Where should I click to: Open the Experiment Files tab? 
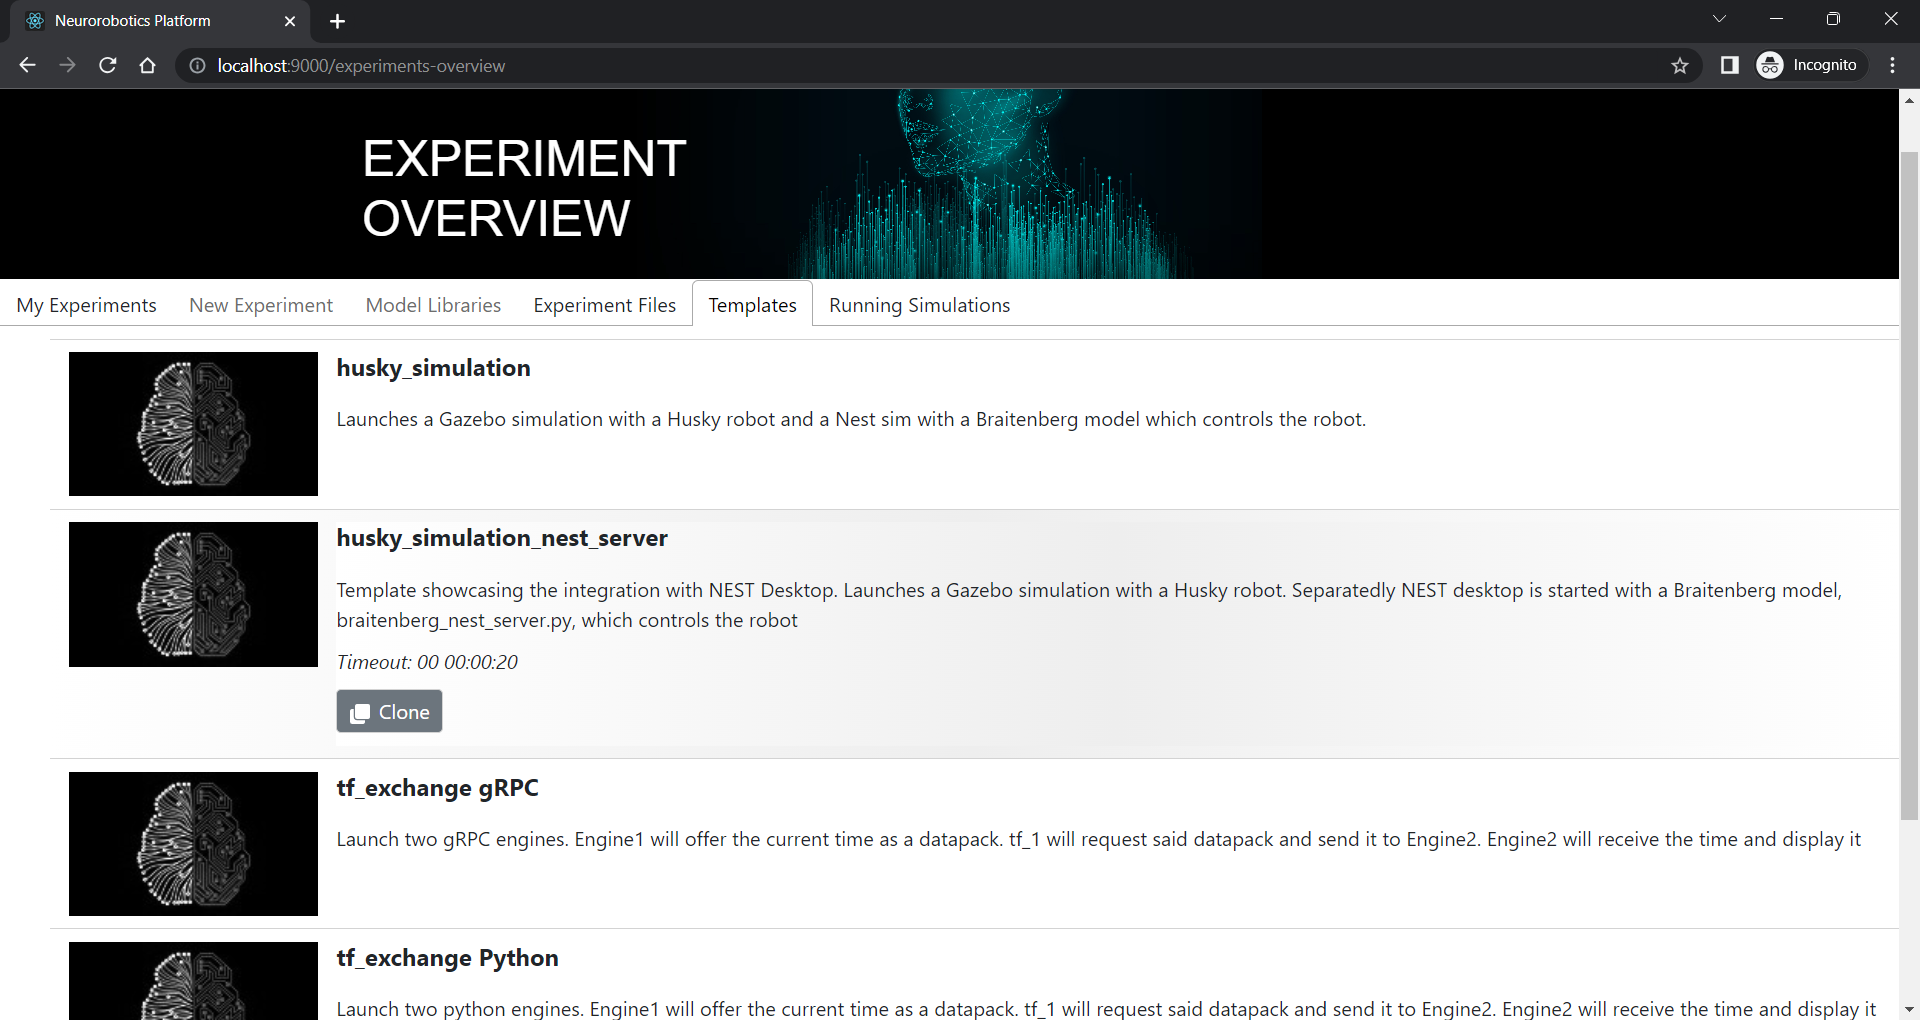click(x=605, y=305)
